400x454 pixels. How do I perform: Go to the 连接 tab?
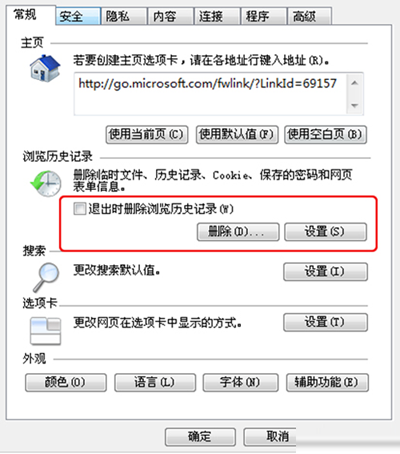click(x=217, y=16)
